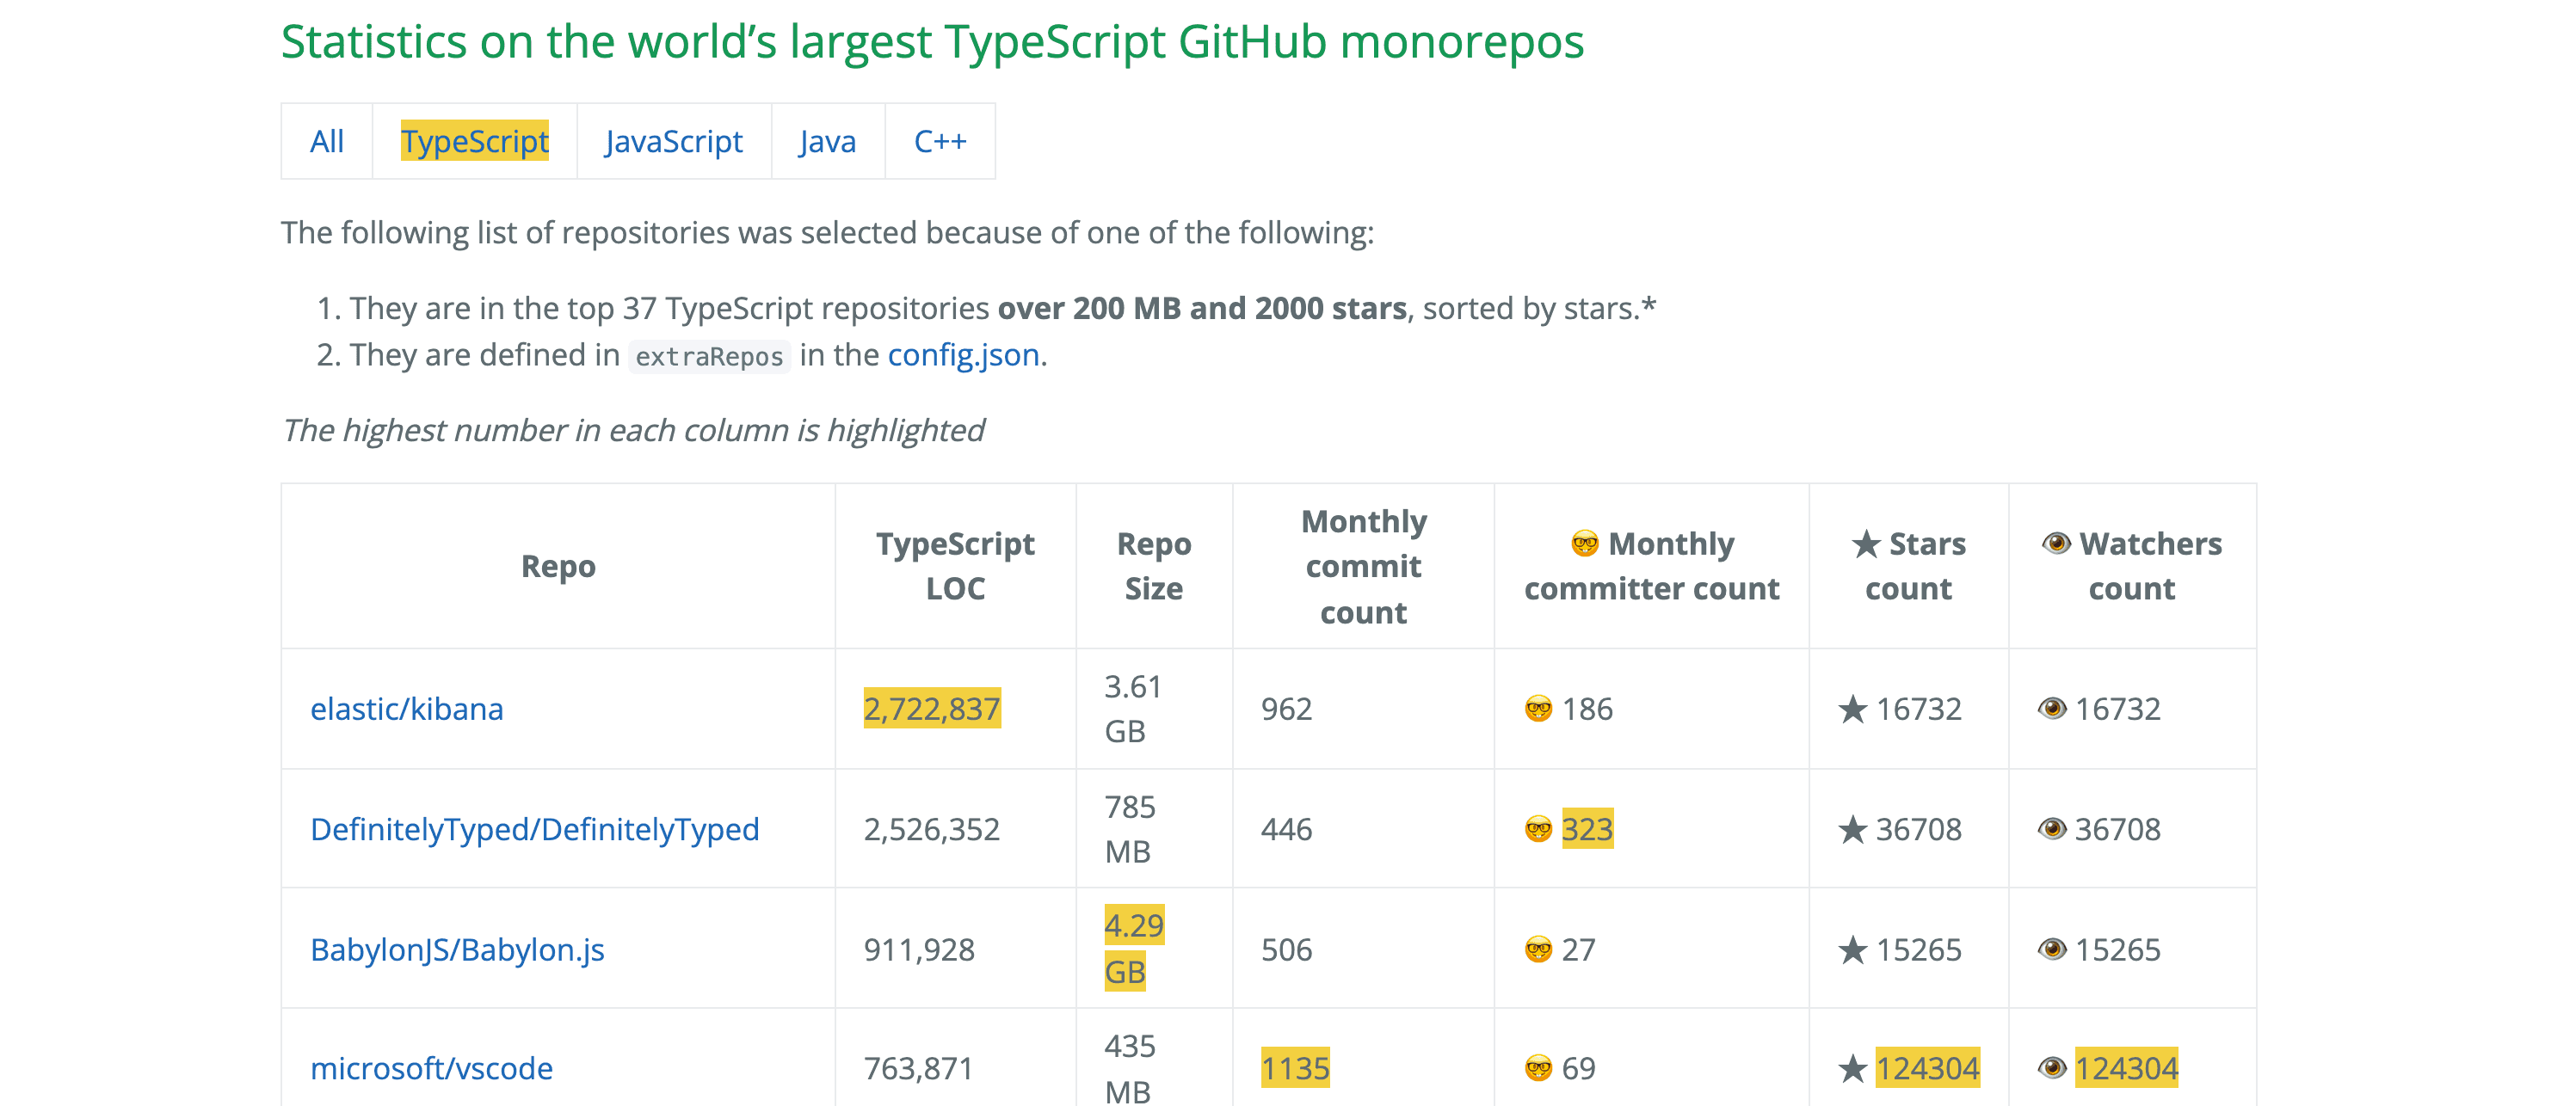Image resolution: width=2576 pixels, height=1106 pixels.
Task: Click the page heading about TypeScript monorepos
Action: [932, 41]
